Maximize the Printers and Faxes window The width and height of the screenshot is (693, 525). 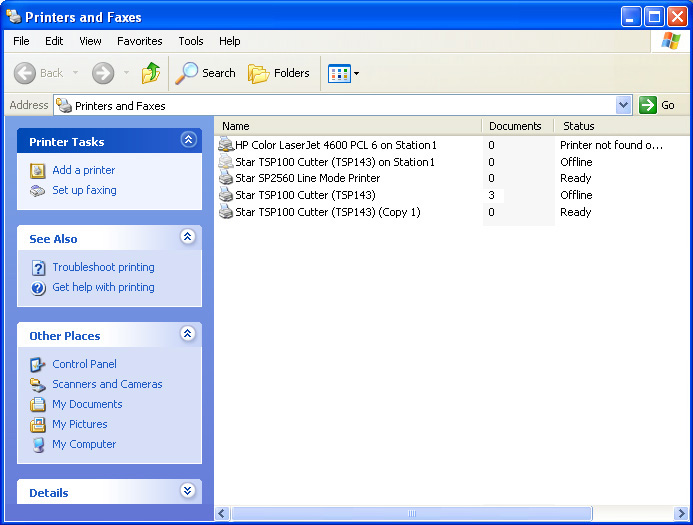654,17
